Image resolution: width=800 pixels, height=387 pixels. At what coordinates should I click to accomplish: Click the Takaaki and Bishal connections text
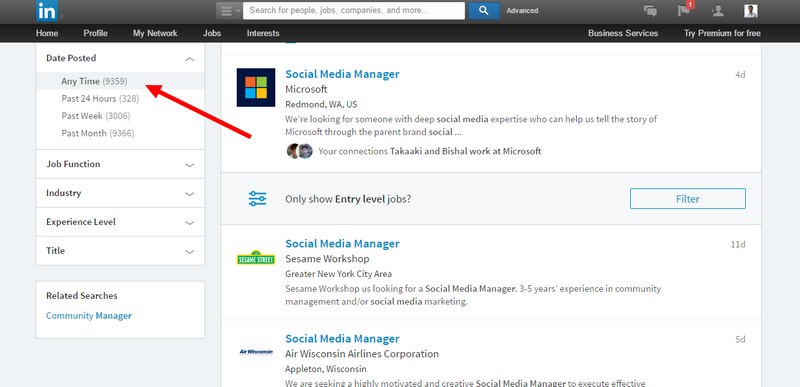point(430,151)
